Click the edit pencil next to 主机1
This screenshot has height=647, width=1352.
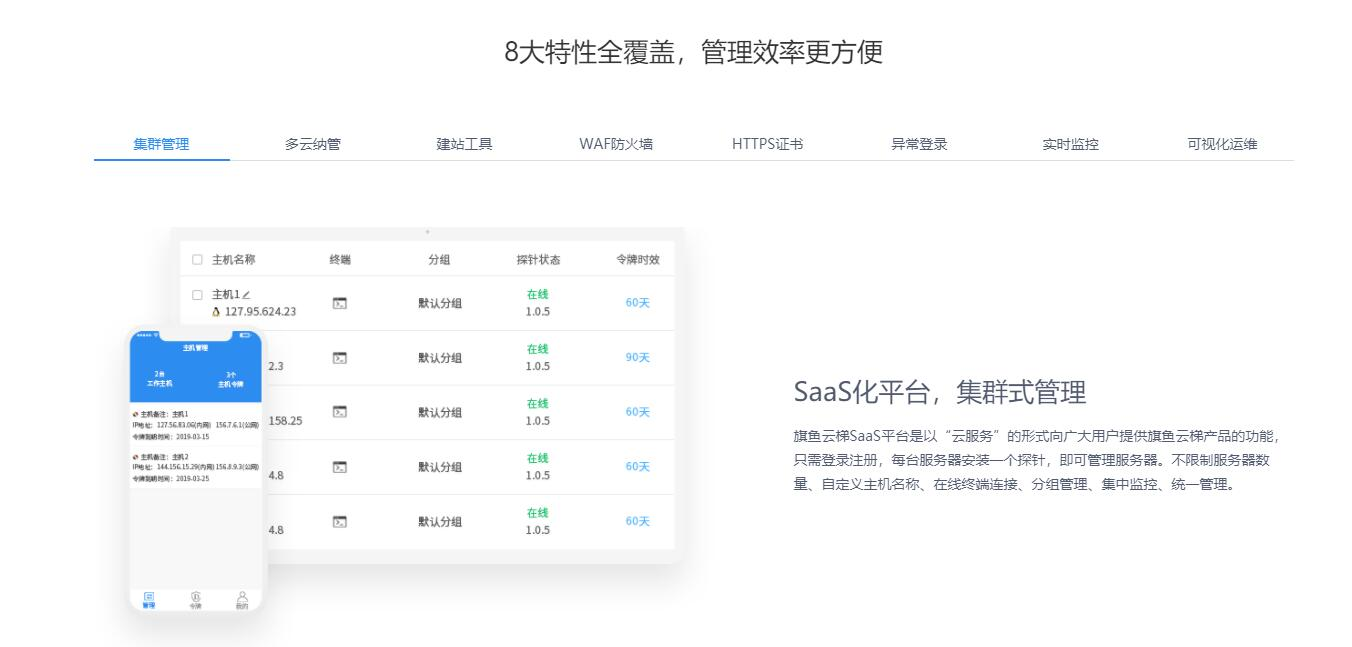(x=246, y=295)
